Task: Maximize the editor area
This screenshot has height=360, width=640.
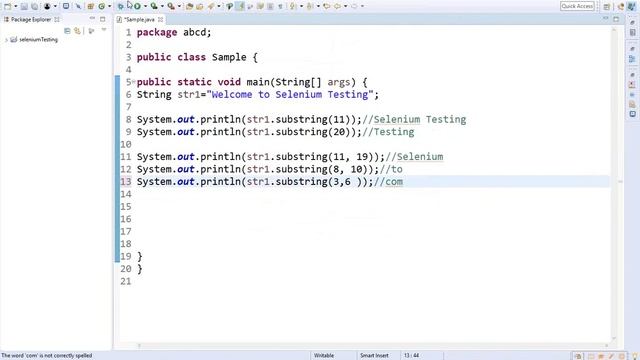Action: [616, 19]
